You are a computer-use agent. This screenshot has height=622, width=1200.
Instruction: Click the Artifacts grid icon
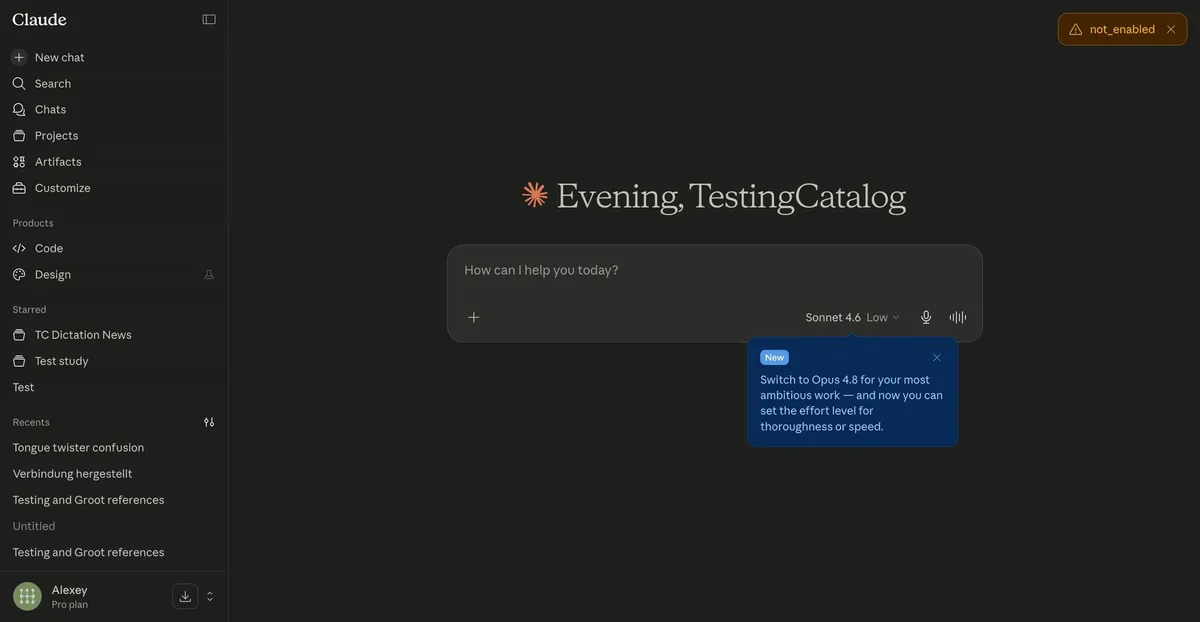19,161
